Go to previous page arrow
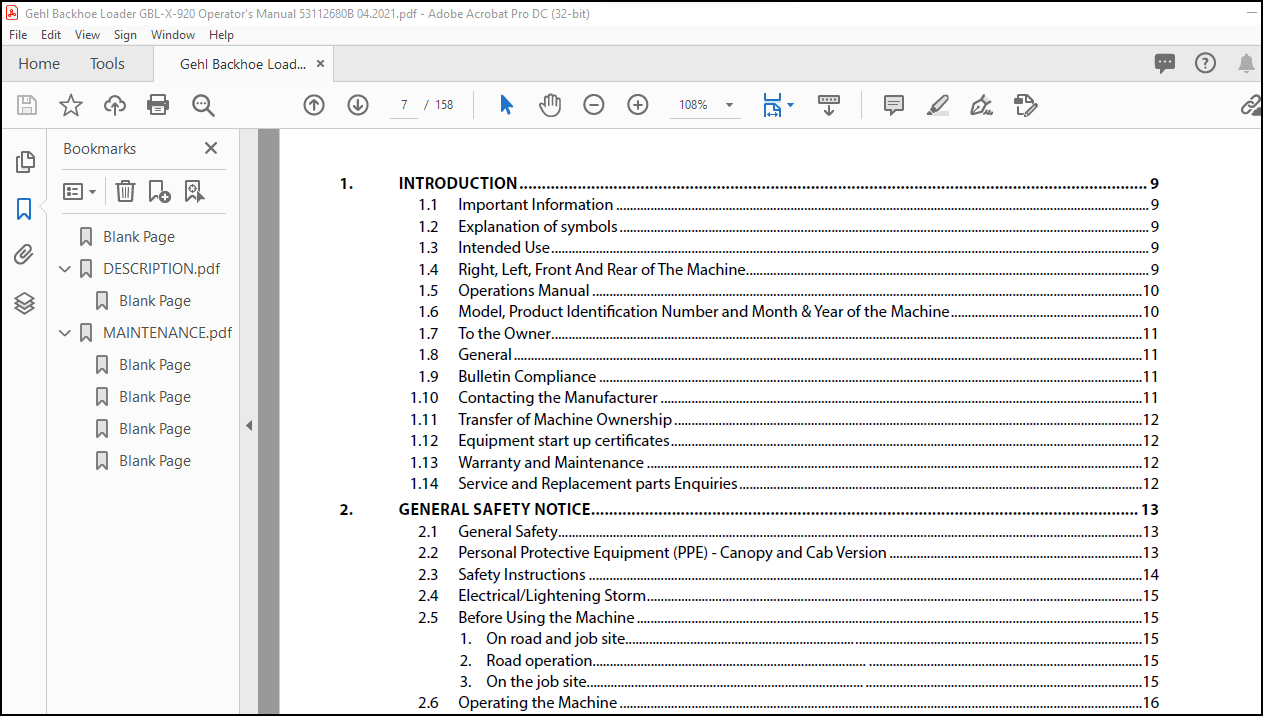1263x716 pixels. [x=314, y=105]
